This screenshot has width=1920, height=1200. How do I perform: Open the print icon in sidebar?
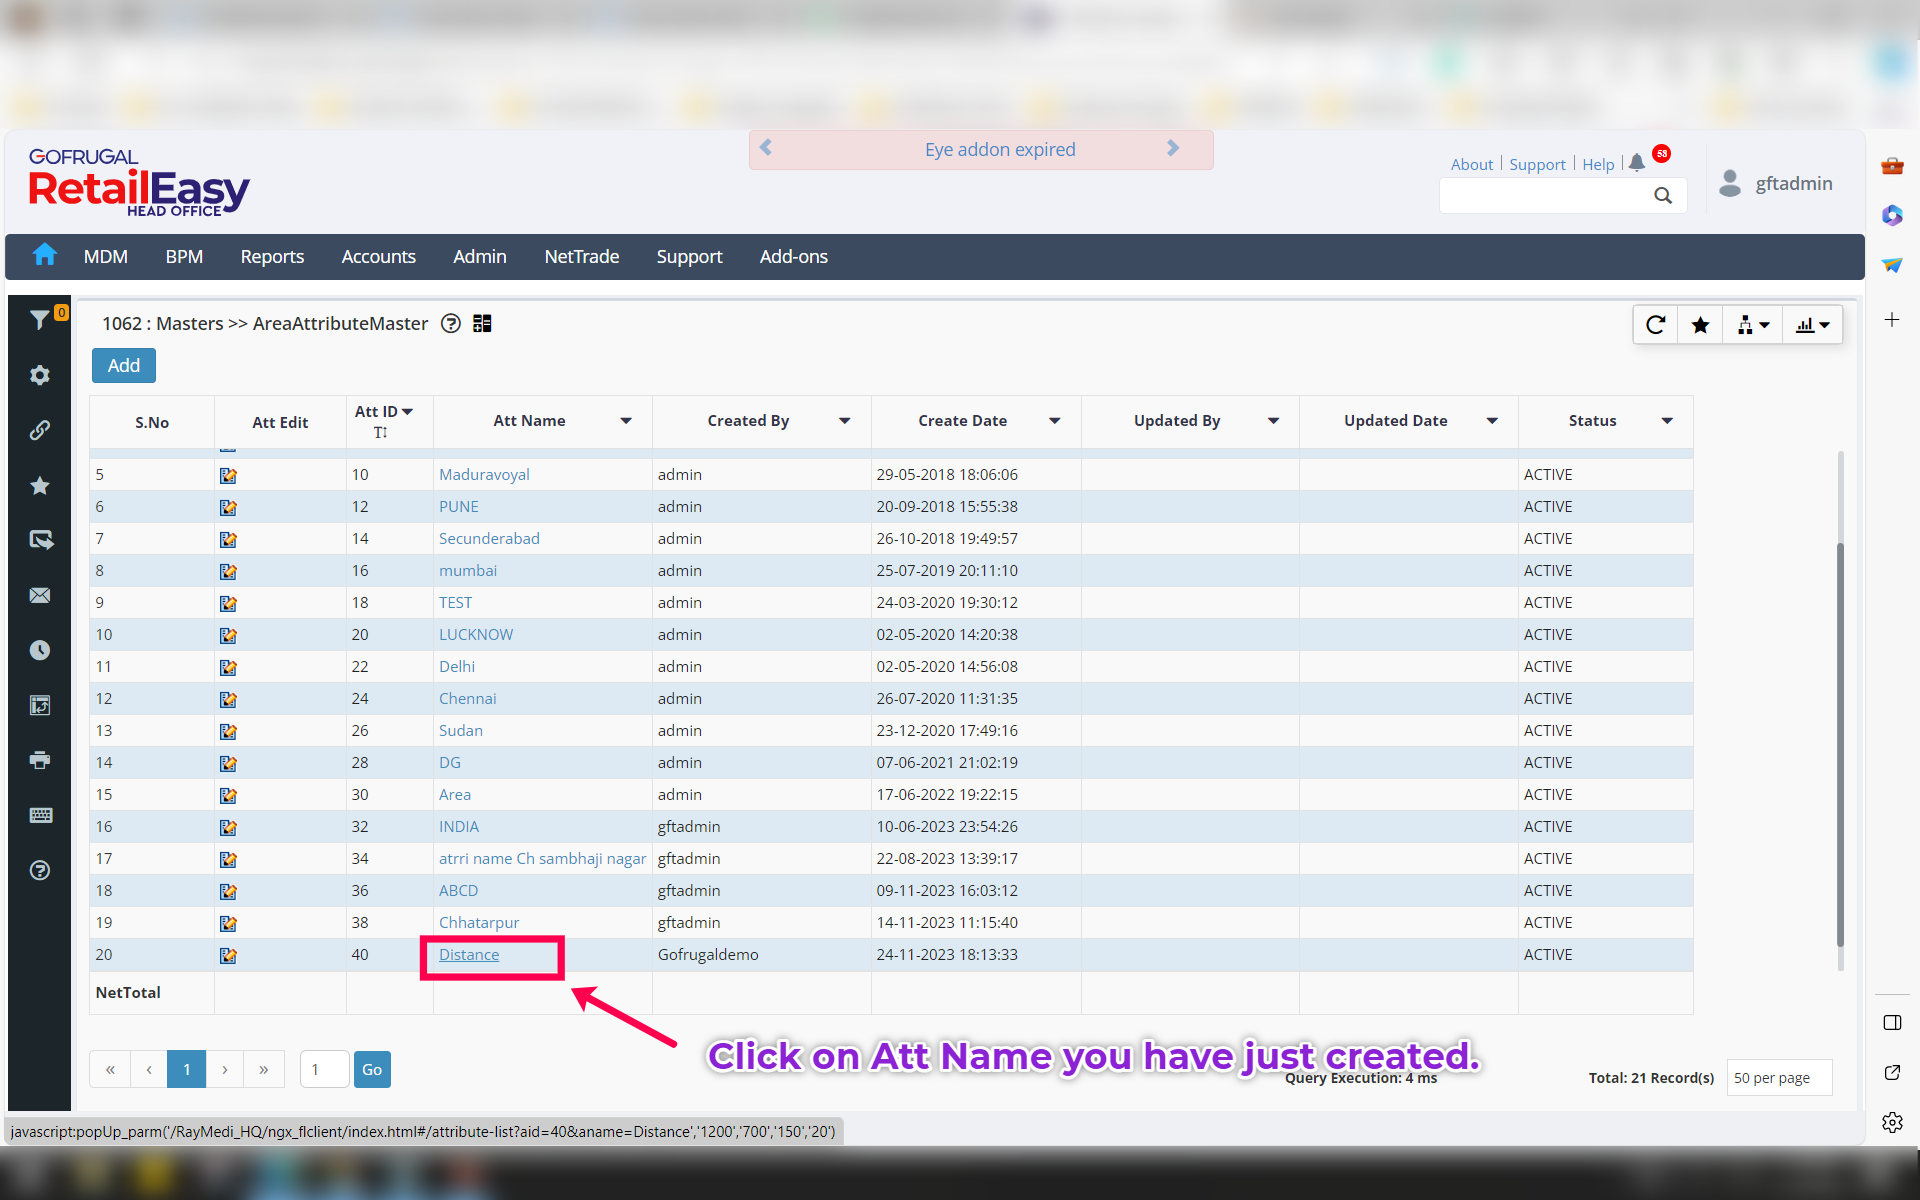40,760
